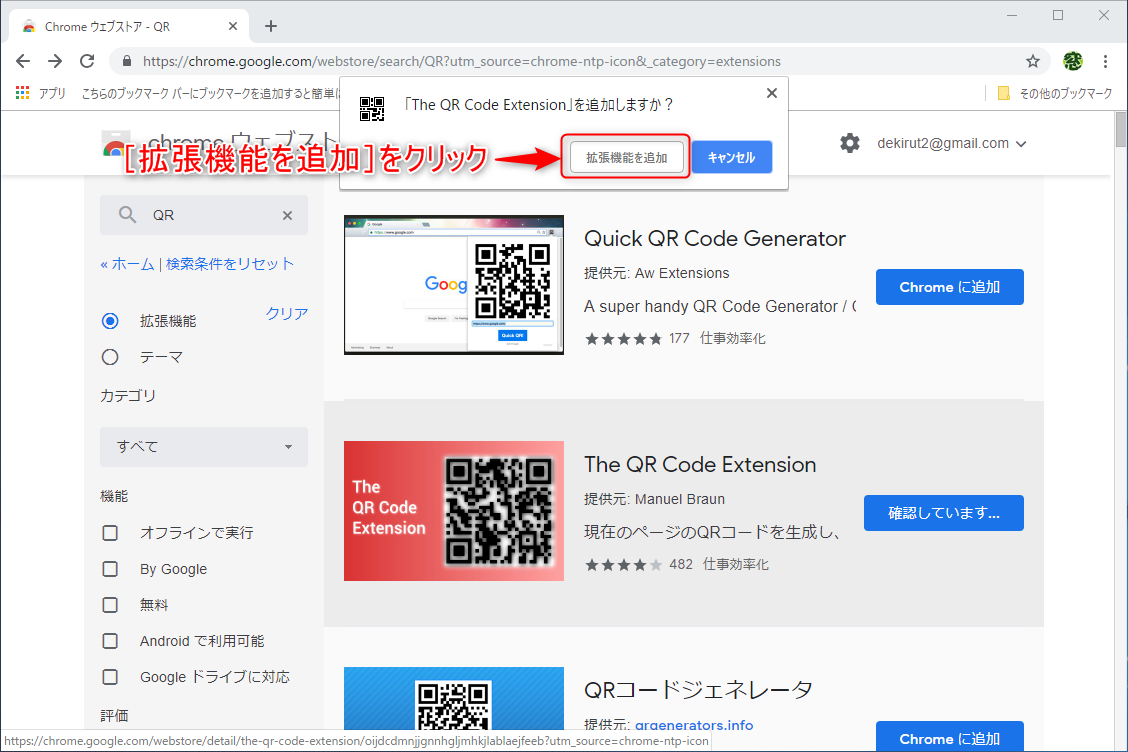Click the back navigation arrow icon
Screen dimensions: 1128x752
[x=23, y=61]
